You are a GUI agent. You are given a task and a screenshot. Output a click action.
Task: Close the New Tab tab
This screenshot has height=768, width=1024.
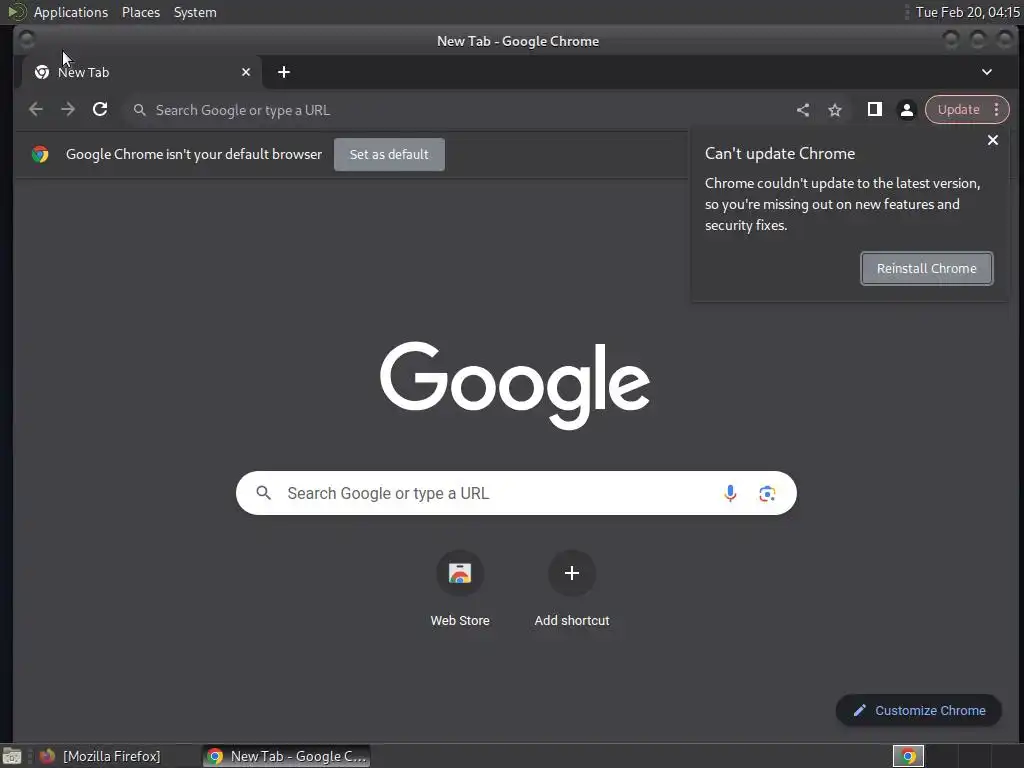246,72
